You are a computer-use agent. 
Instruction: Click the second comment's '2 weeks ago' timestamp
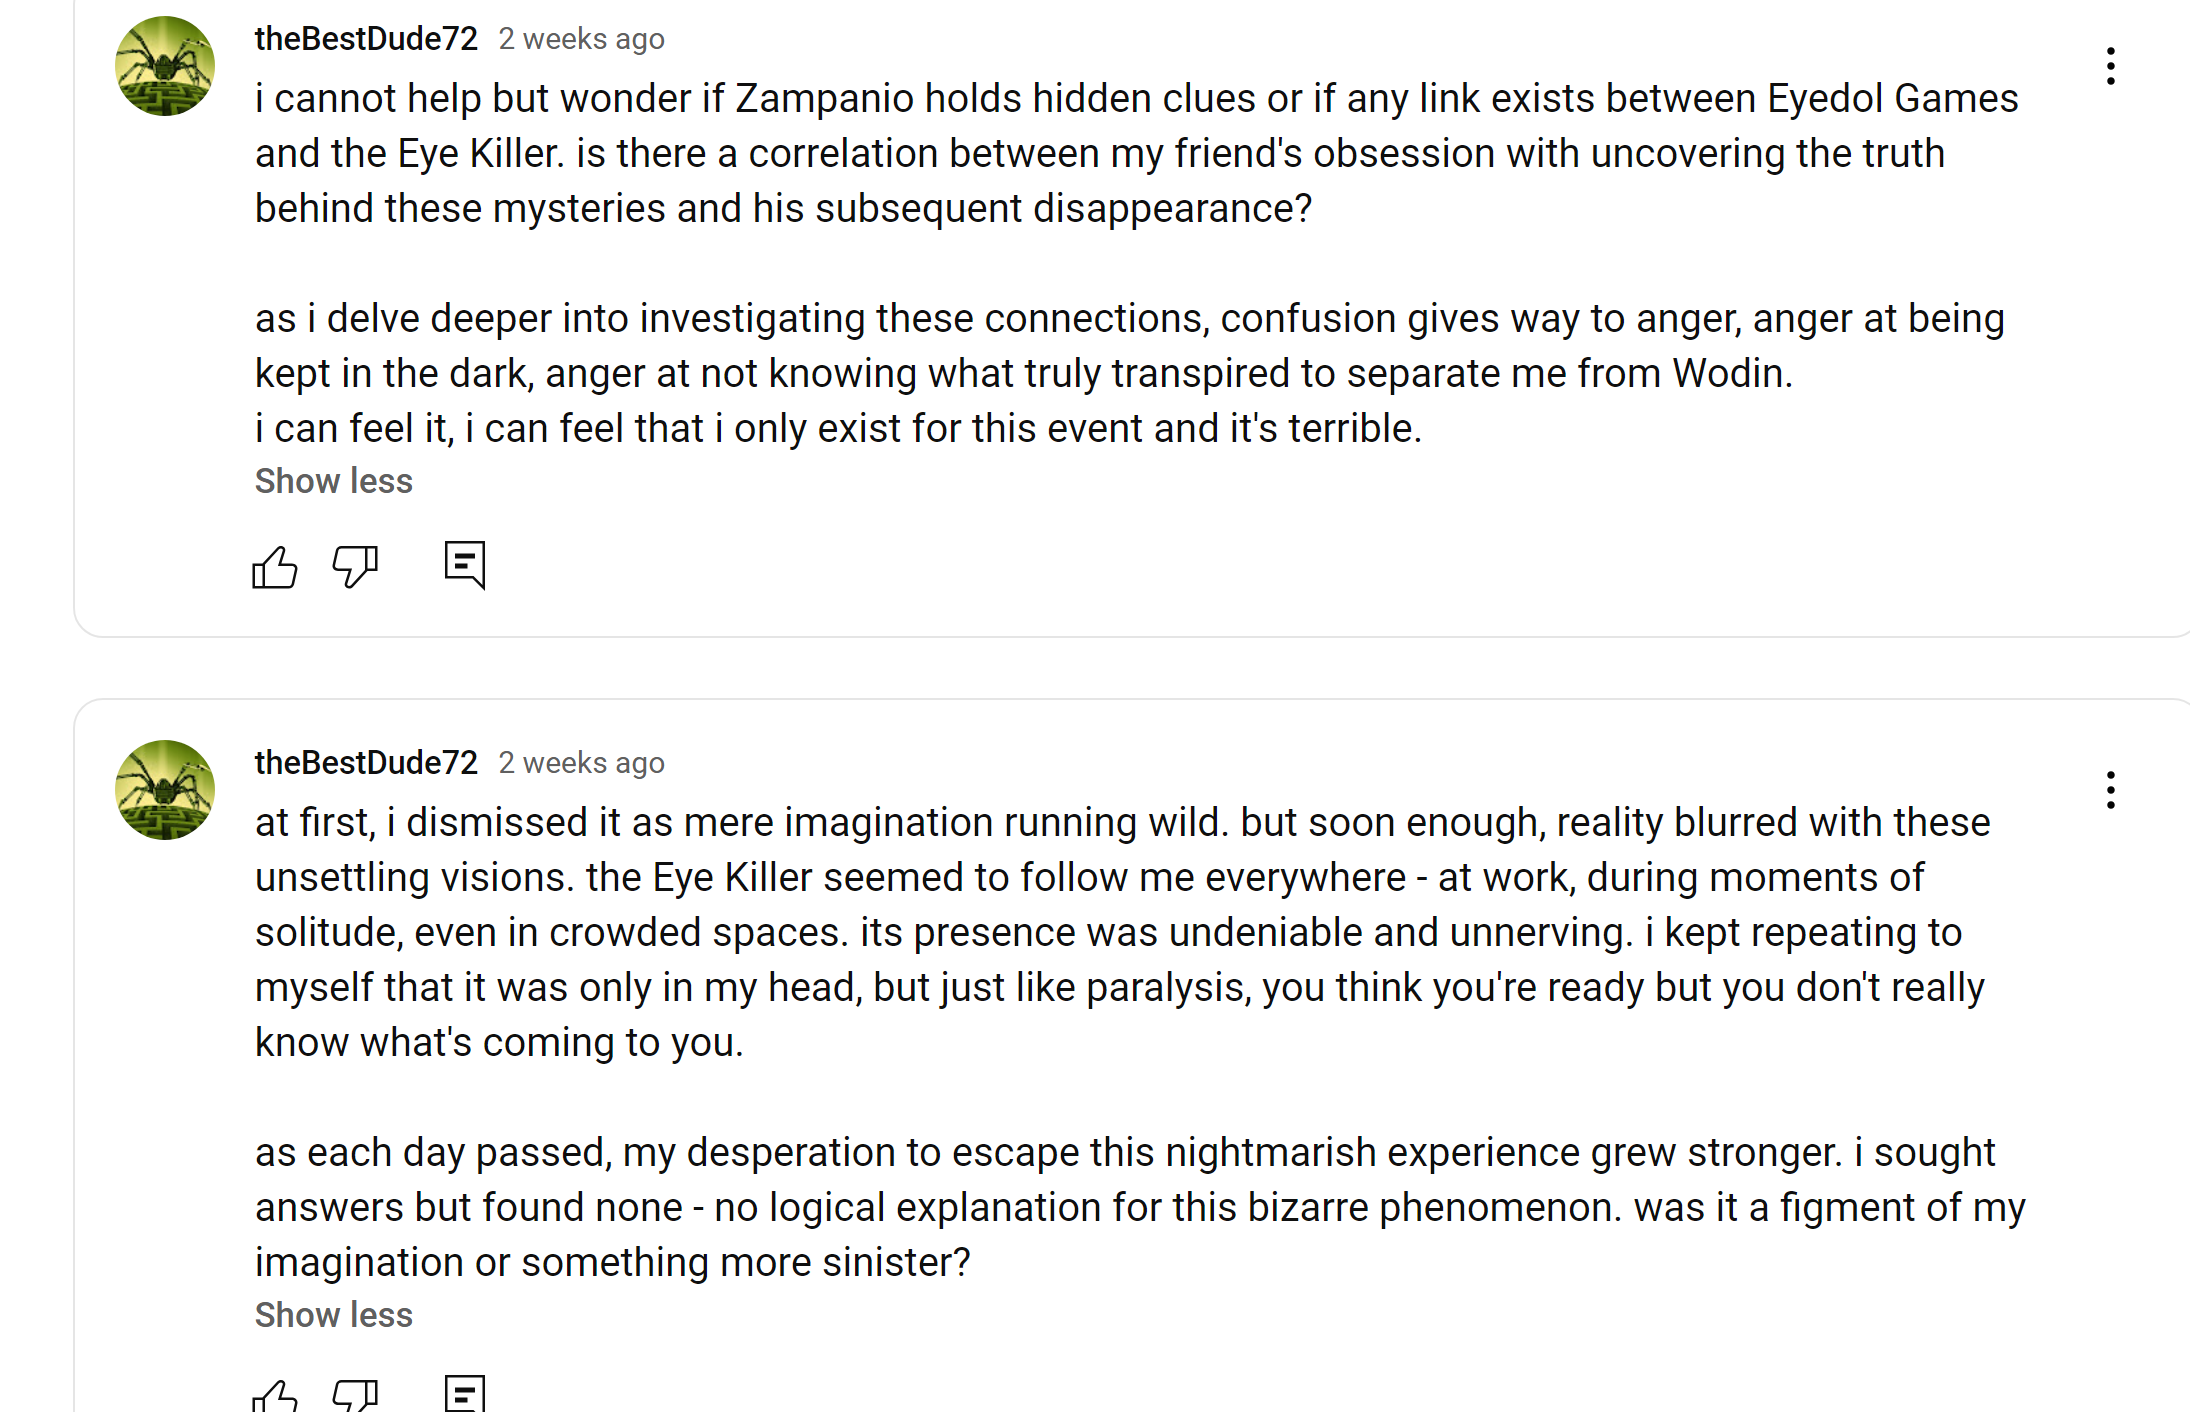(x=581, y=763)
